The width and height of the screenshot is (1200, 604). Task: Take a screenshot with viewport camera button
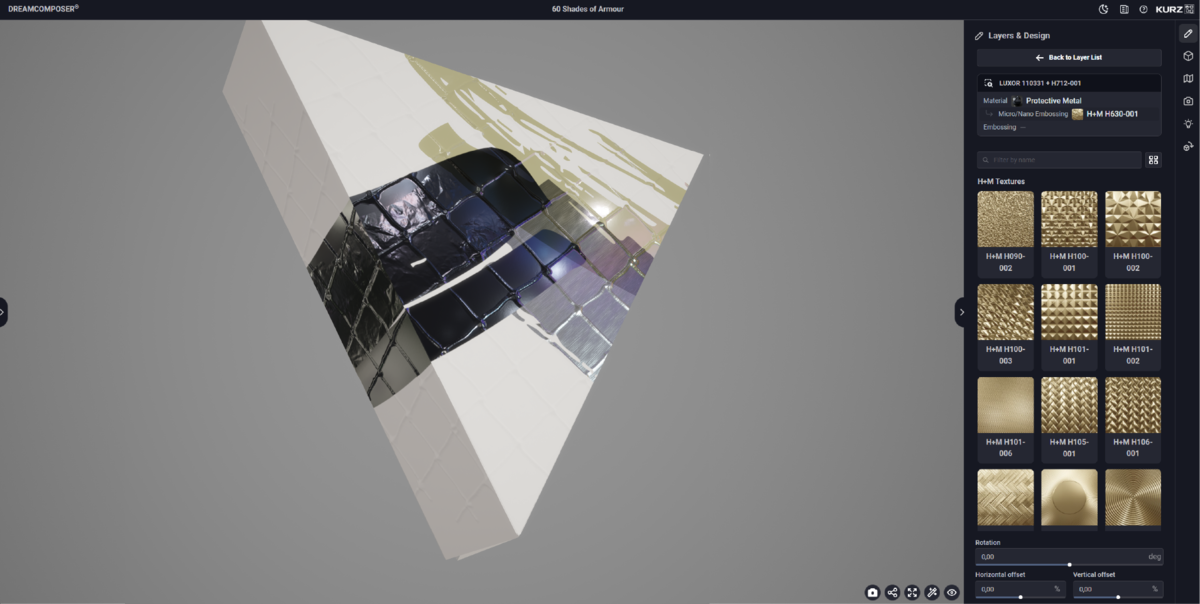pos(872,592)
